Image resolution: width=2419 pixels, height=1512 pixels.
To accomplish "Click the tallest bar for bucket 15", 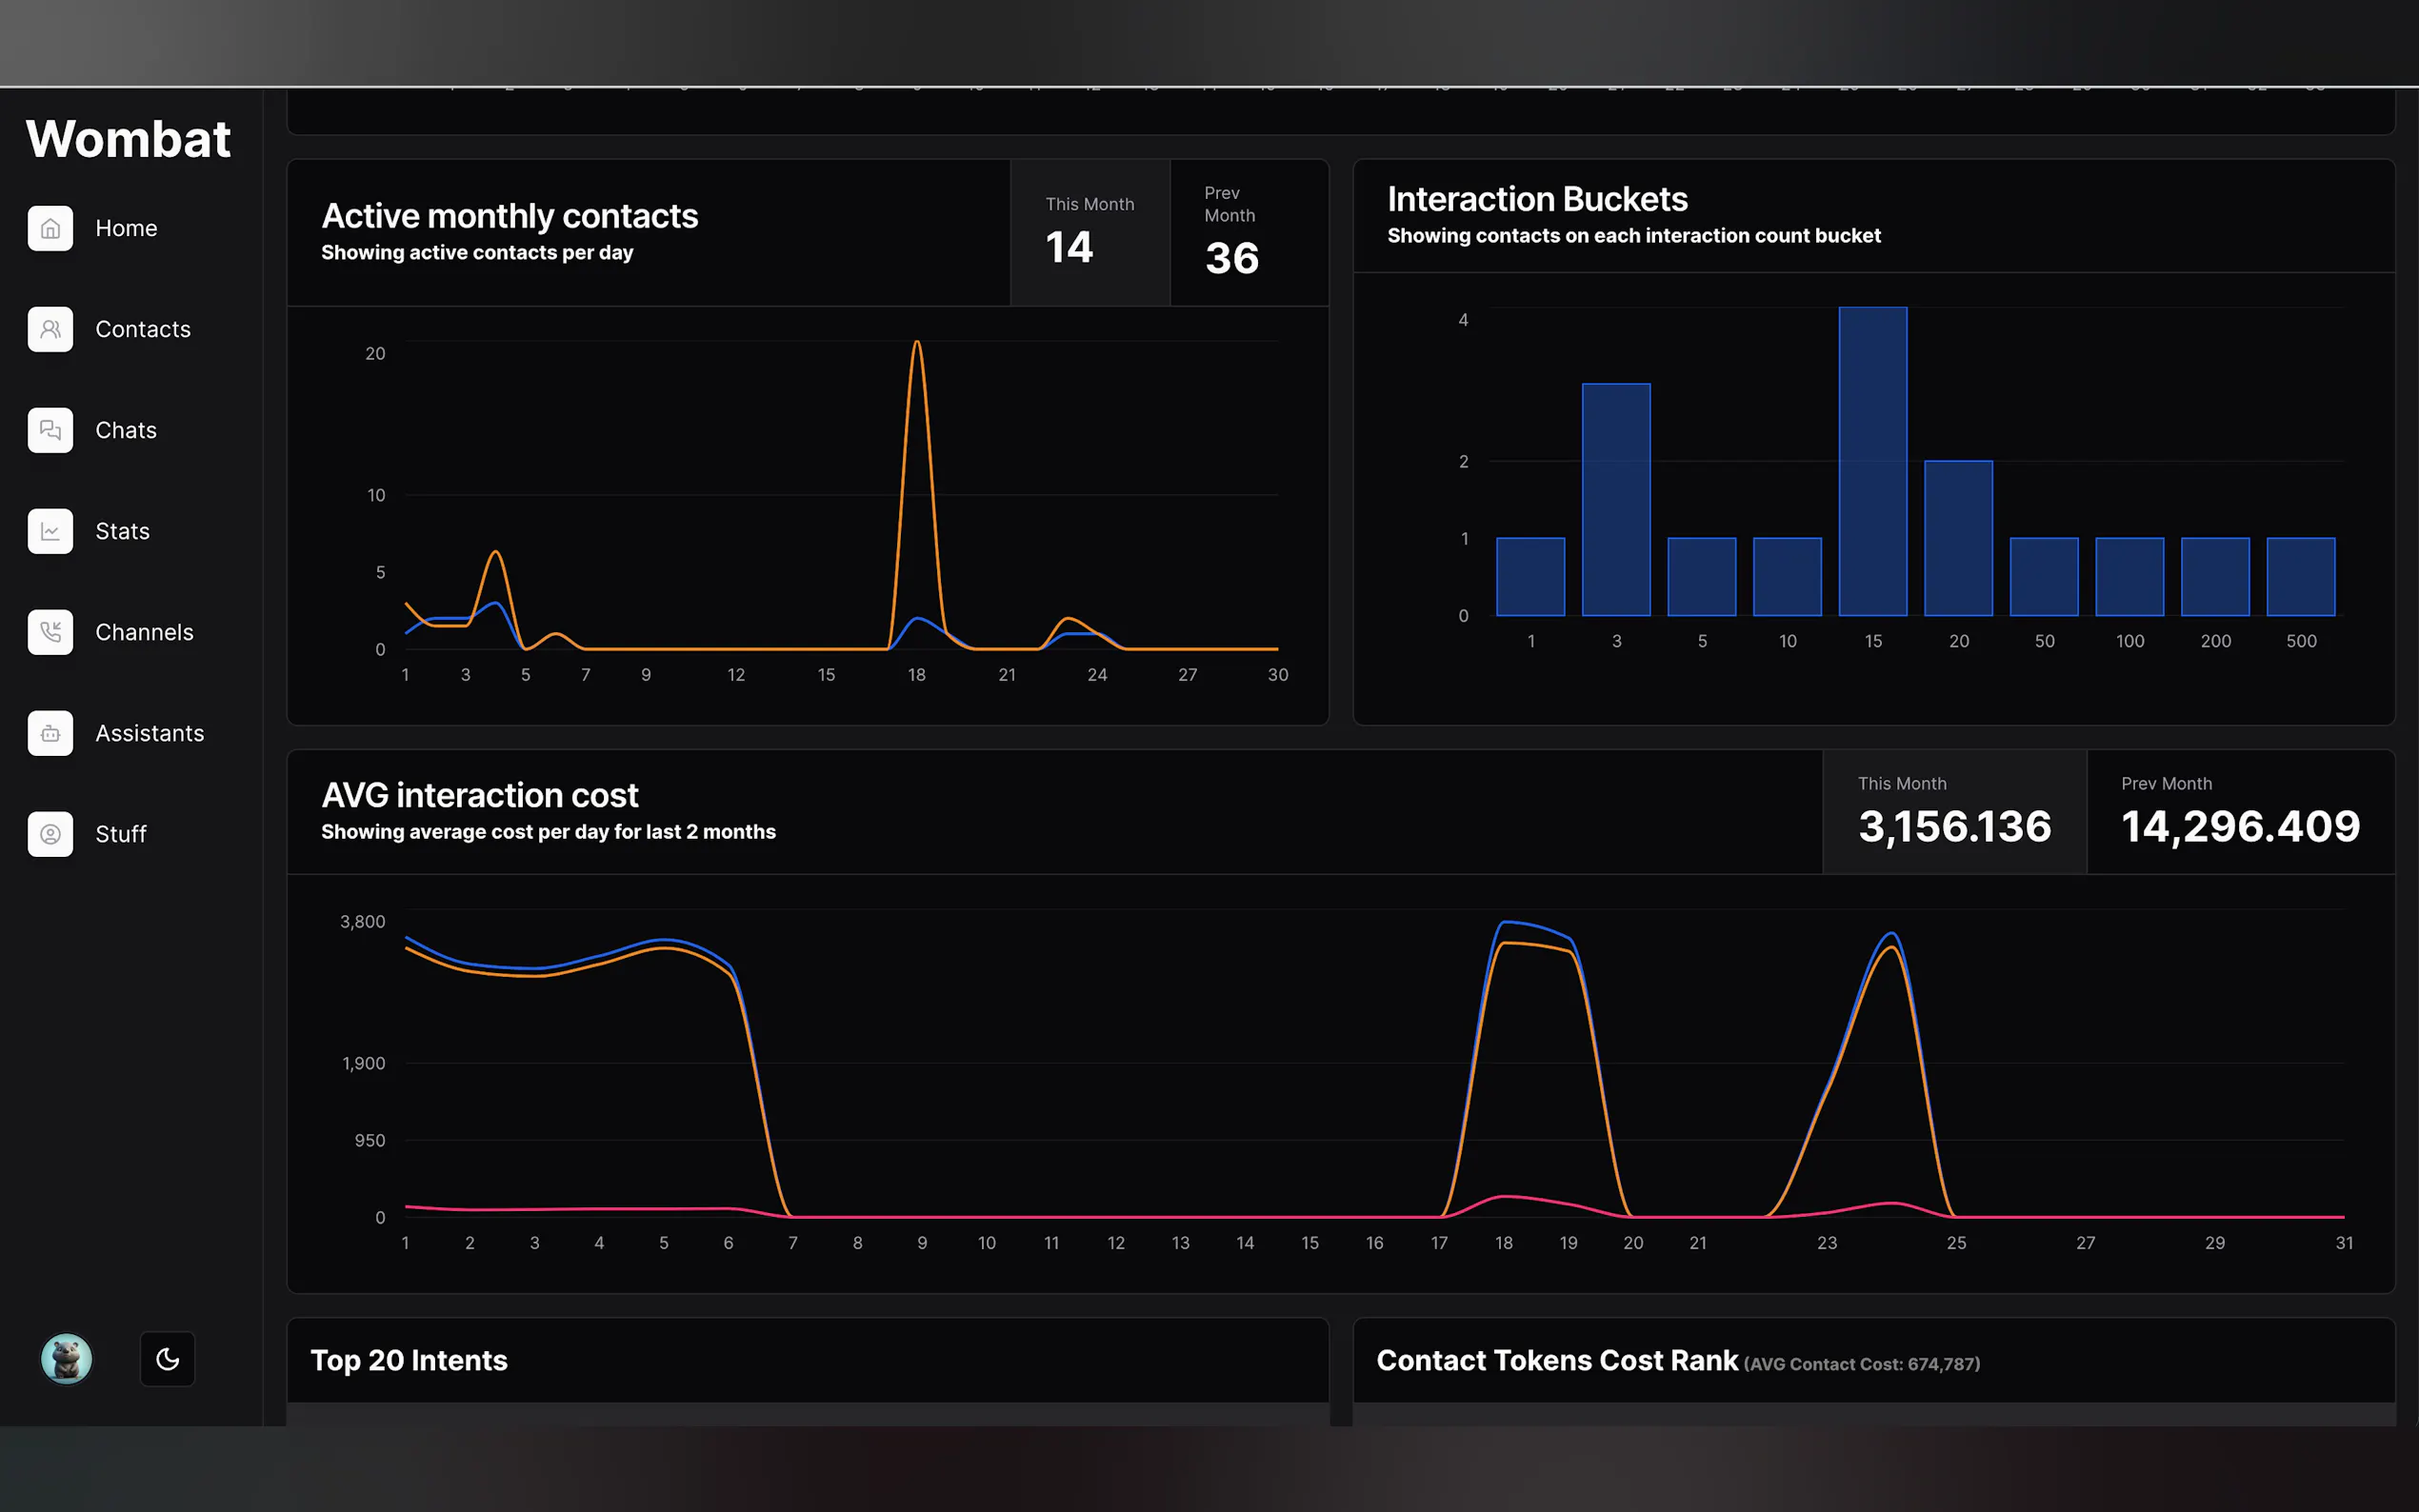I will click(x=1872, y=461).
